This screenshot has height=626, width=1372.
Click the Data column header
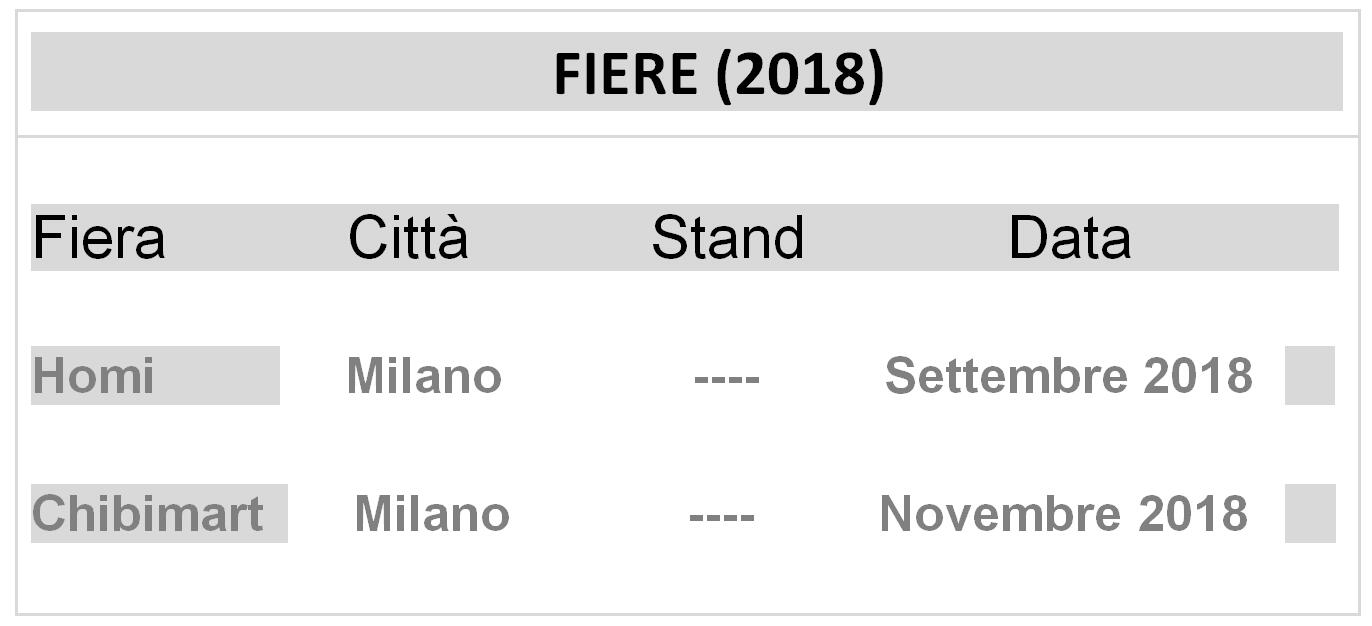[x=1069, y=238]
